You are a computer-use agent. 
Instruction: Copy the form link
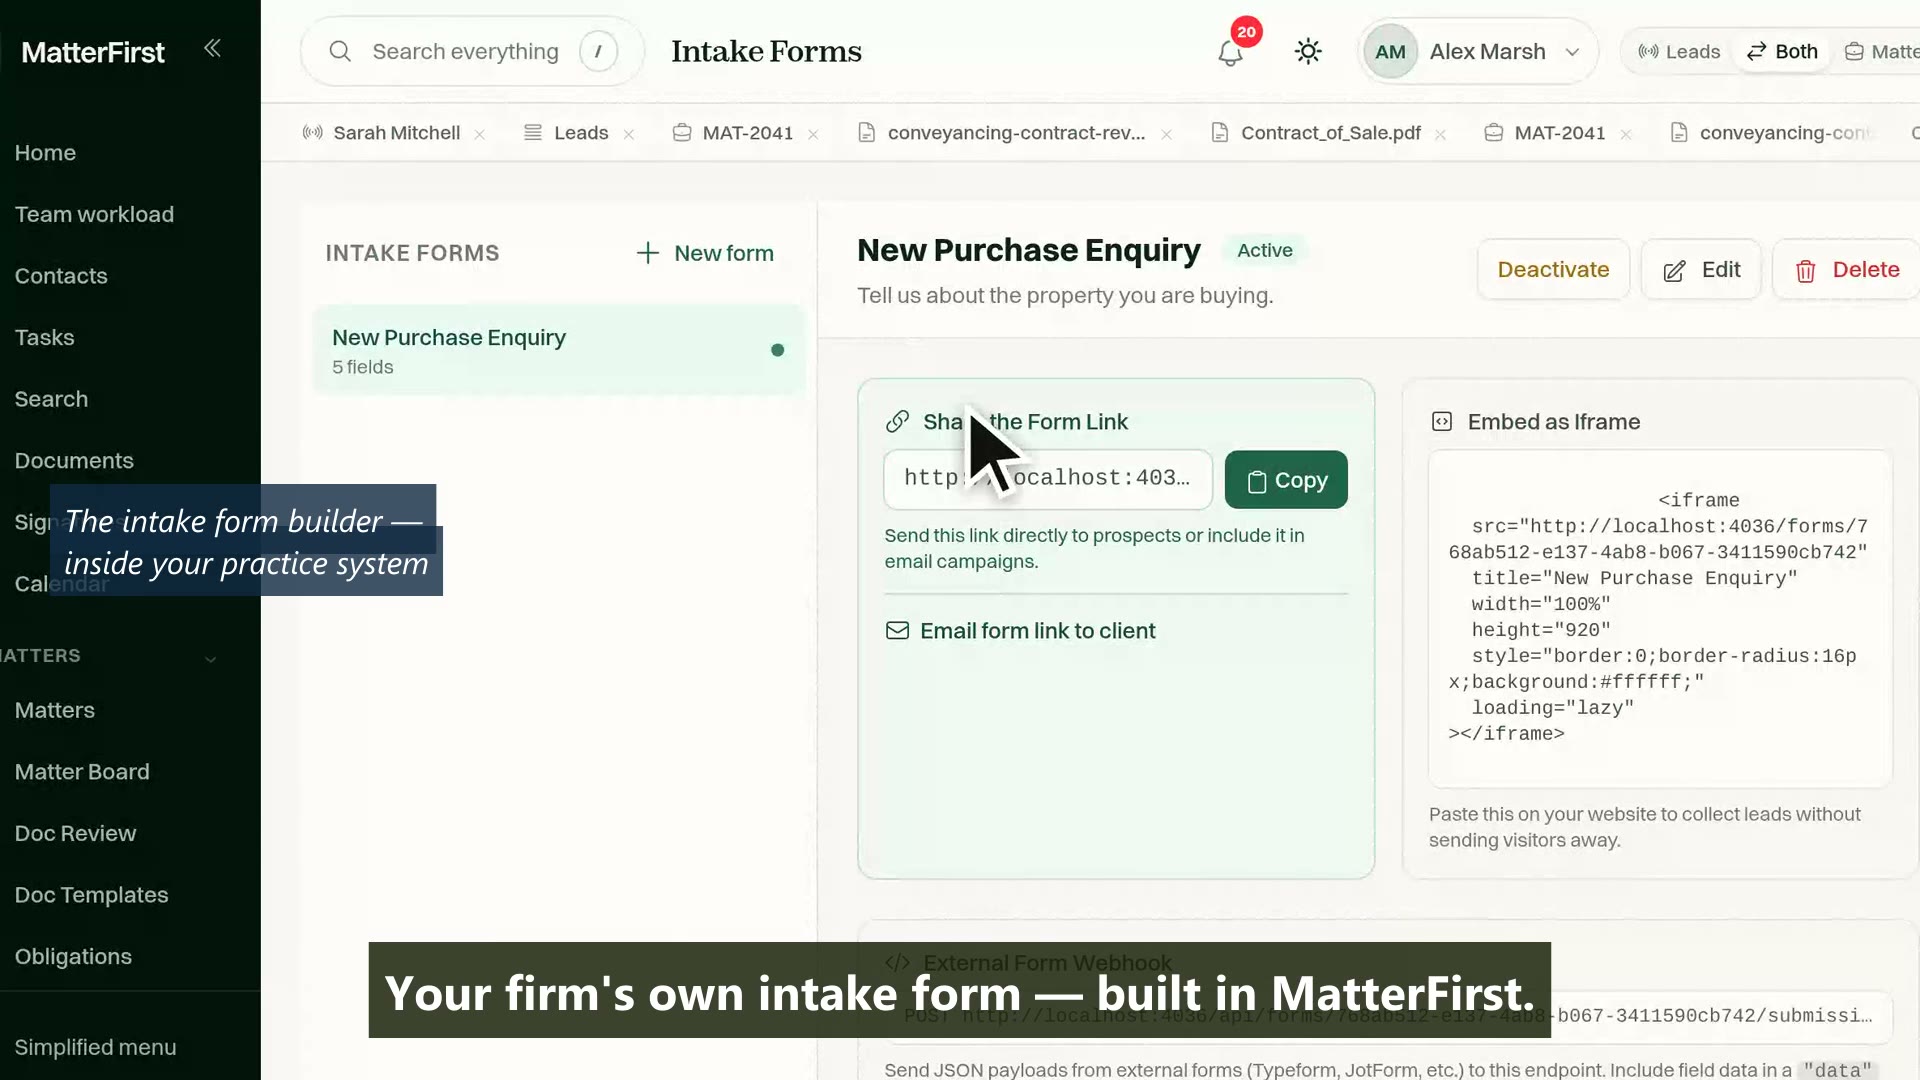click(x=1286, y=480)
